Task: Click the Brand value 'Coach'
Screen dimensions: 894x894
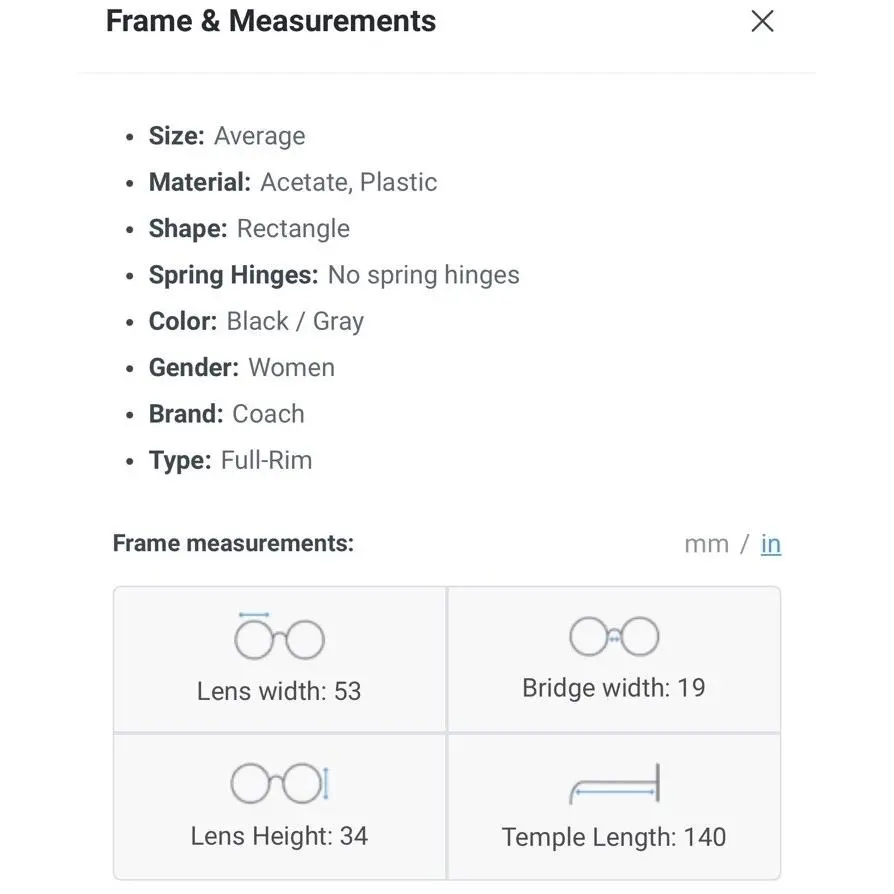Action: click(269, 414)
